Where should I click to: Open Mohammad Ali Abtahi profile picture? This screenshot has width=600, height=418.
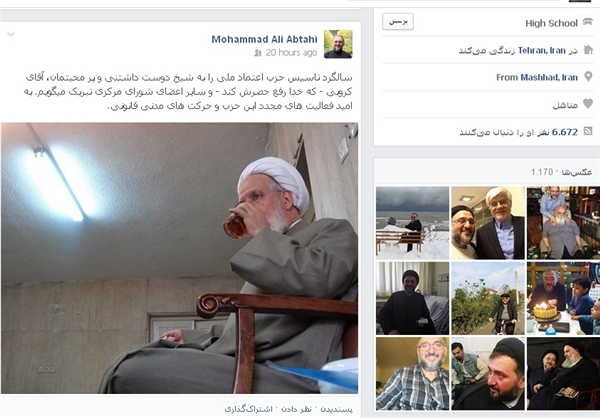pyautogui.click(x=338, y=44)
